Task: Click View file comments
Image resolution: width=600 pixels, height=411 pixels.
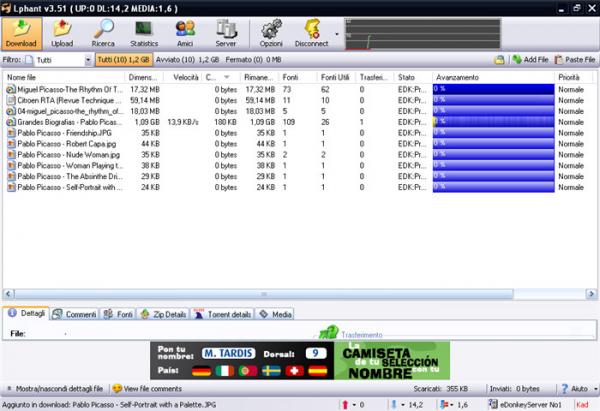Action: pos(147,389)
